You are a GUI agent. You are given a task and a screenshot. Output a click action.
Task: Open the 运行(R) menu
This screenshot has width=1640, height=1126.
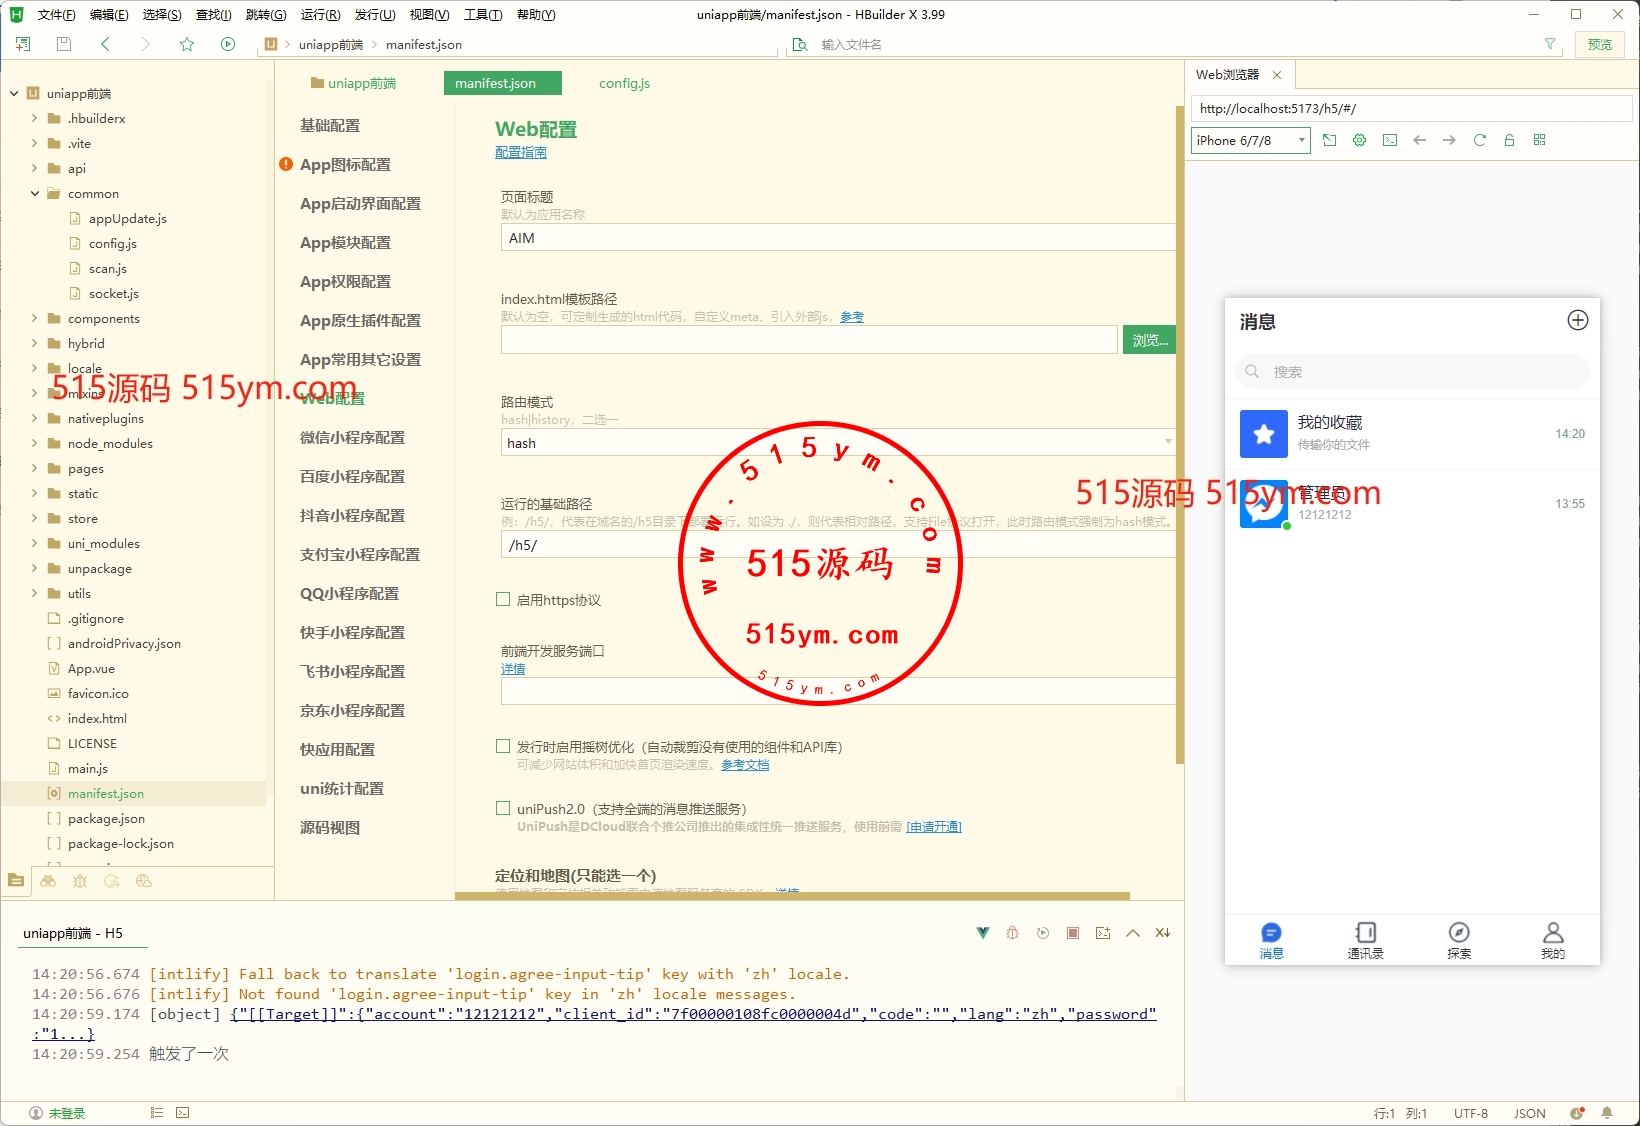click(320, 15)
